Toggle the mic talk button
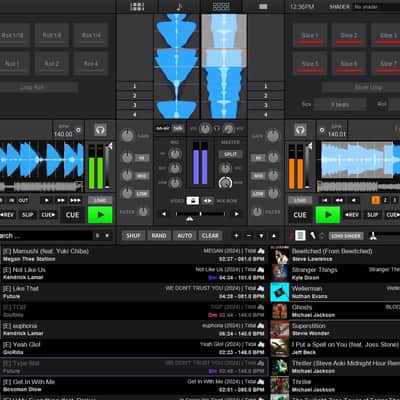This screenshot has width=400, height=400. pyautogui.click(x=178, y=128)
